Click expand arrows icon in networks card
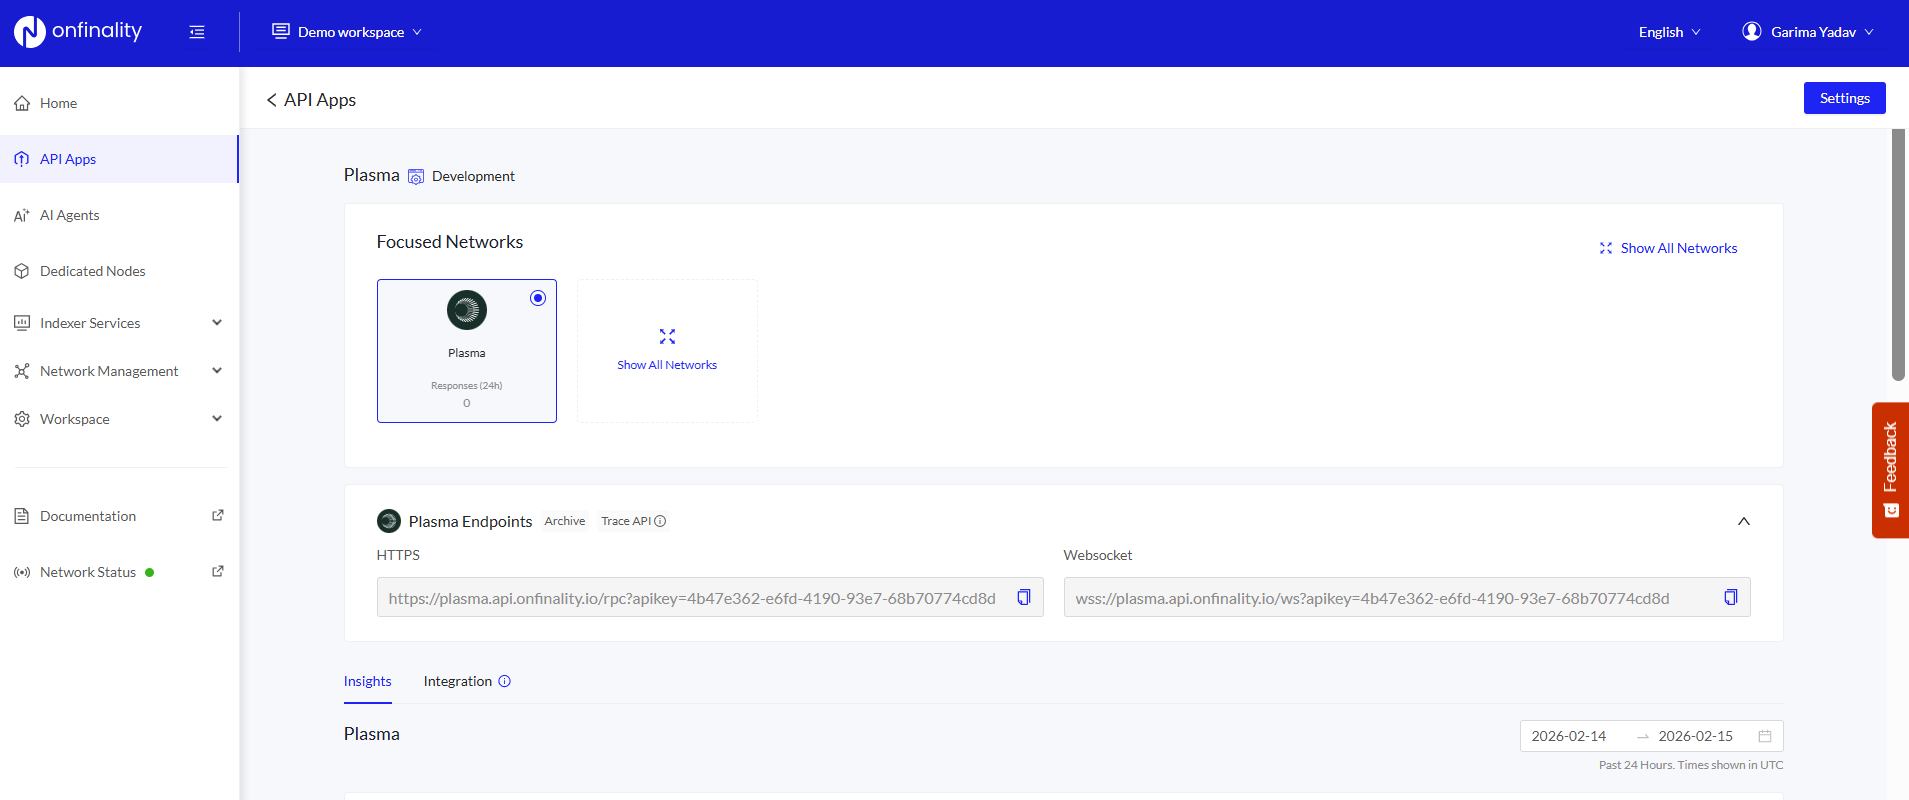Viewport: 1909px width, 800px height. tap(667, 336)
